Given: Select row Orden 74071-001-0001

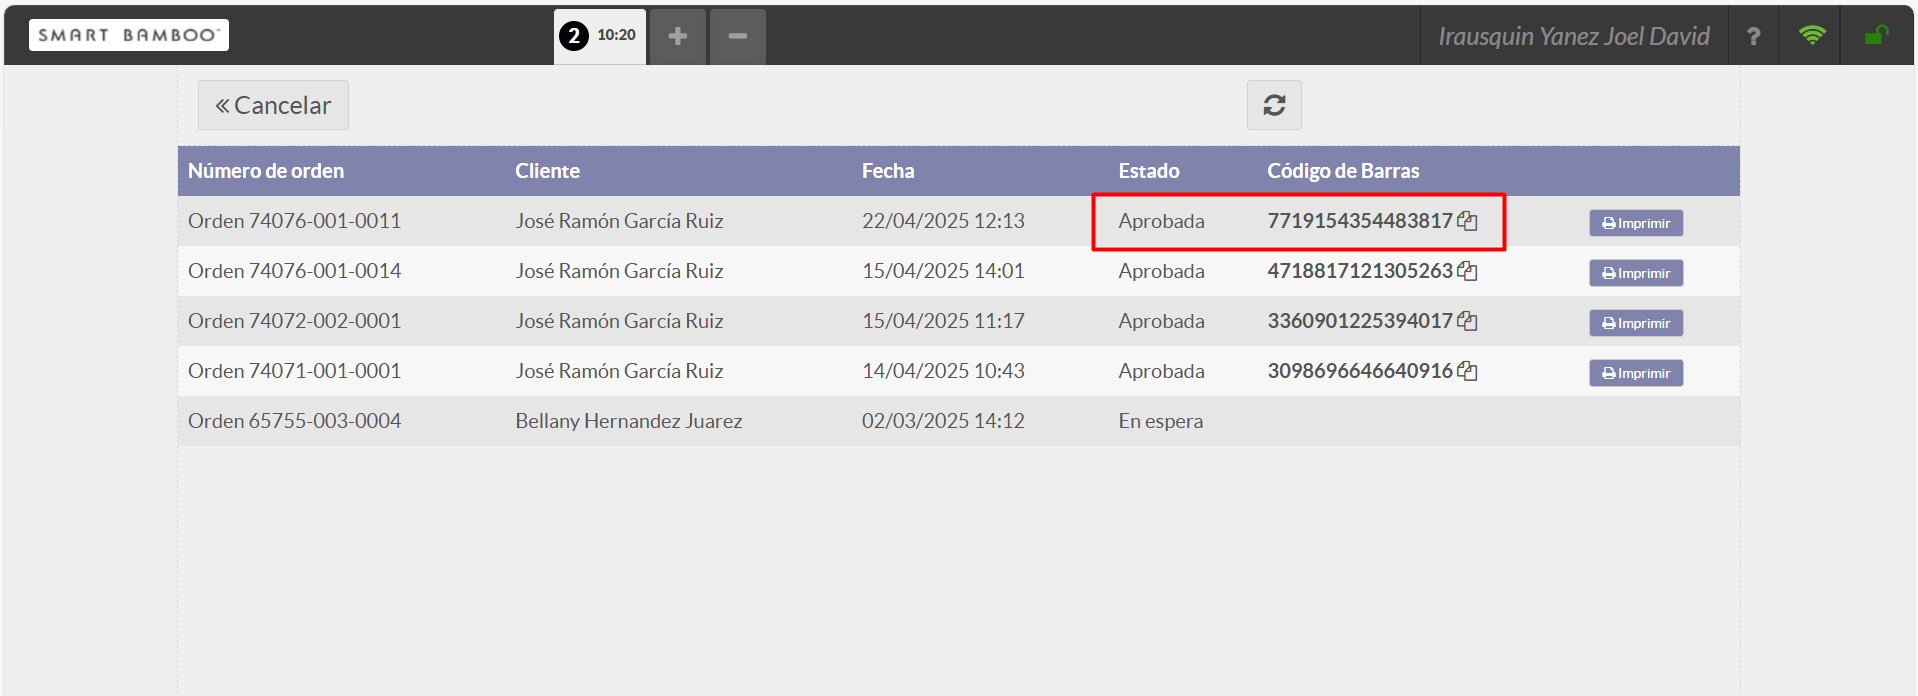Looking at the screenshot, I should click(x=958, y=371).
